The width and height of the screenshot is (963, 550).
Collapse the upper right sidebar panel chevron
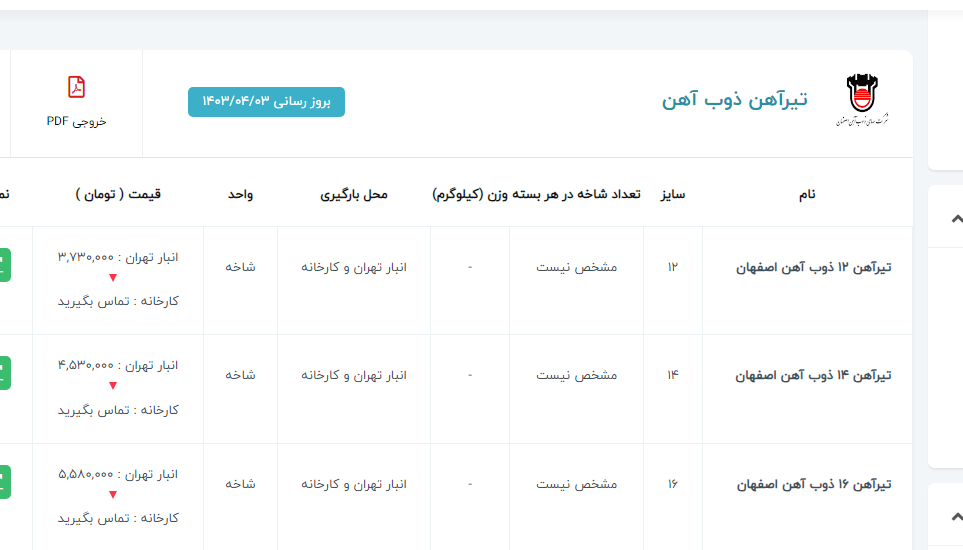[956, 219]
